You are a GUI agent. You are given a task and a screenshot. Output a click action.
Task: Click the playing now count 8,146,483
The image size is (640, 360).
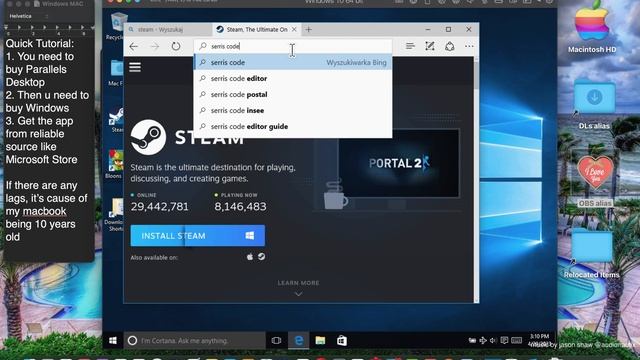pos(240,207)
